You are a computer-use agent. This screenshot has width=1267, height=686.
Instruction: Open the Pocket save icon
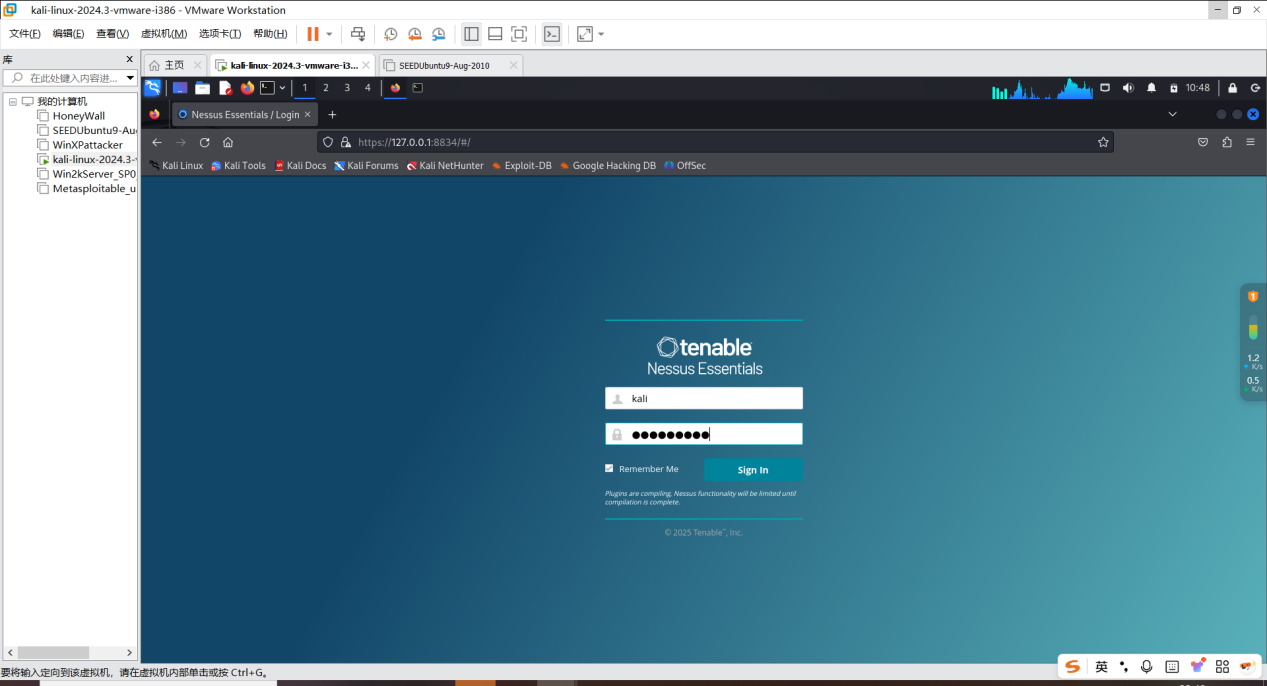pyautogui.click(x=1203, y=142)
